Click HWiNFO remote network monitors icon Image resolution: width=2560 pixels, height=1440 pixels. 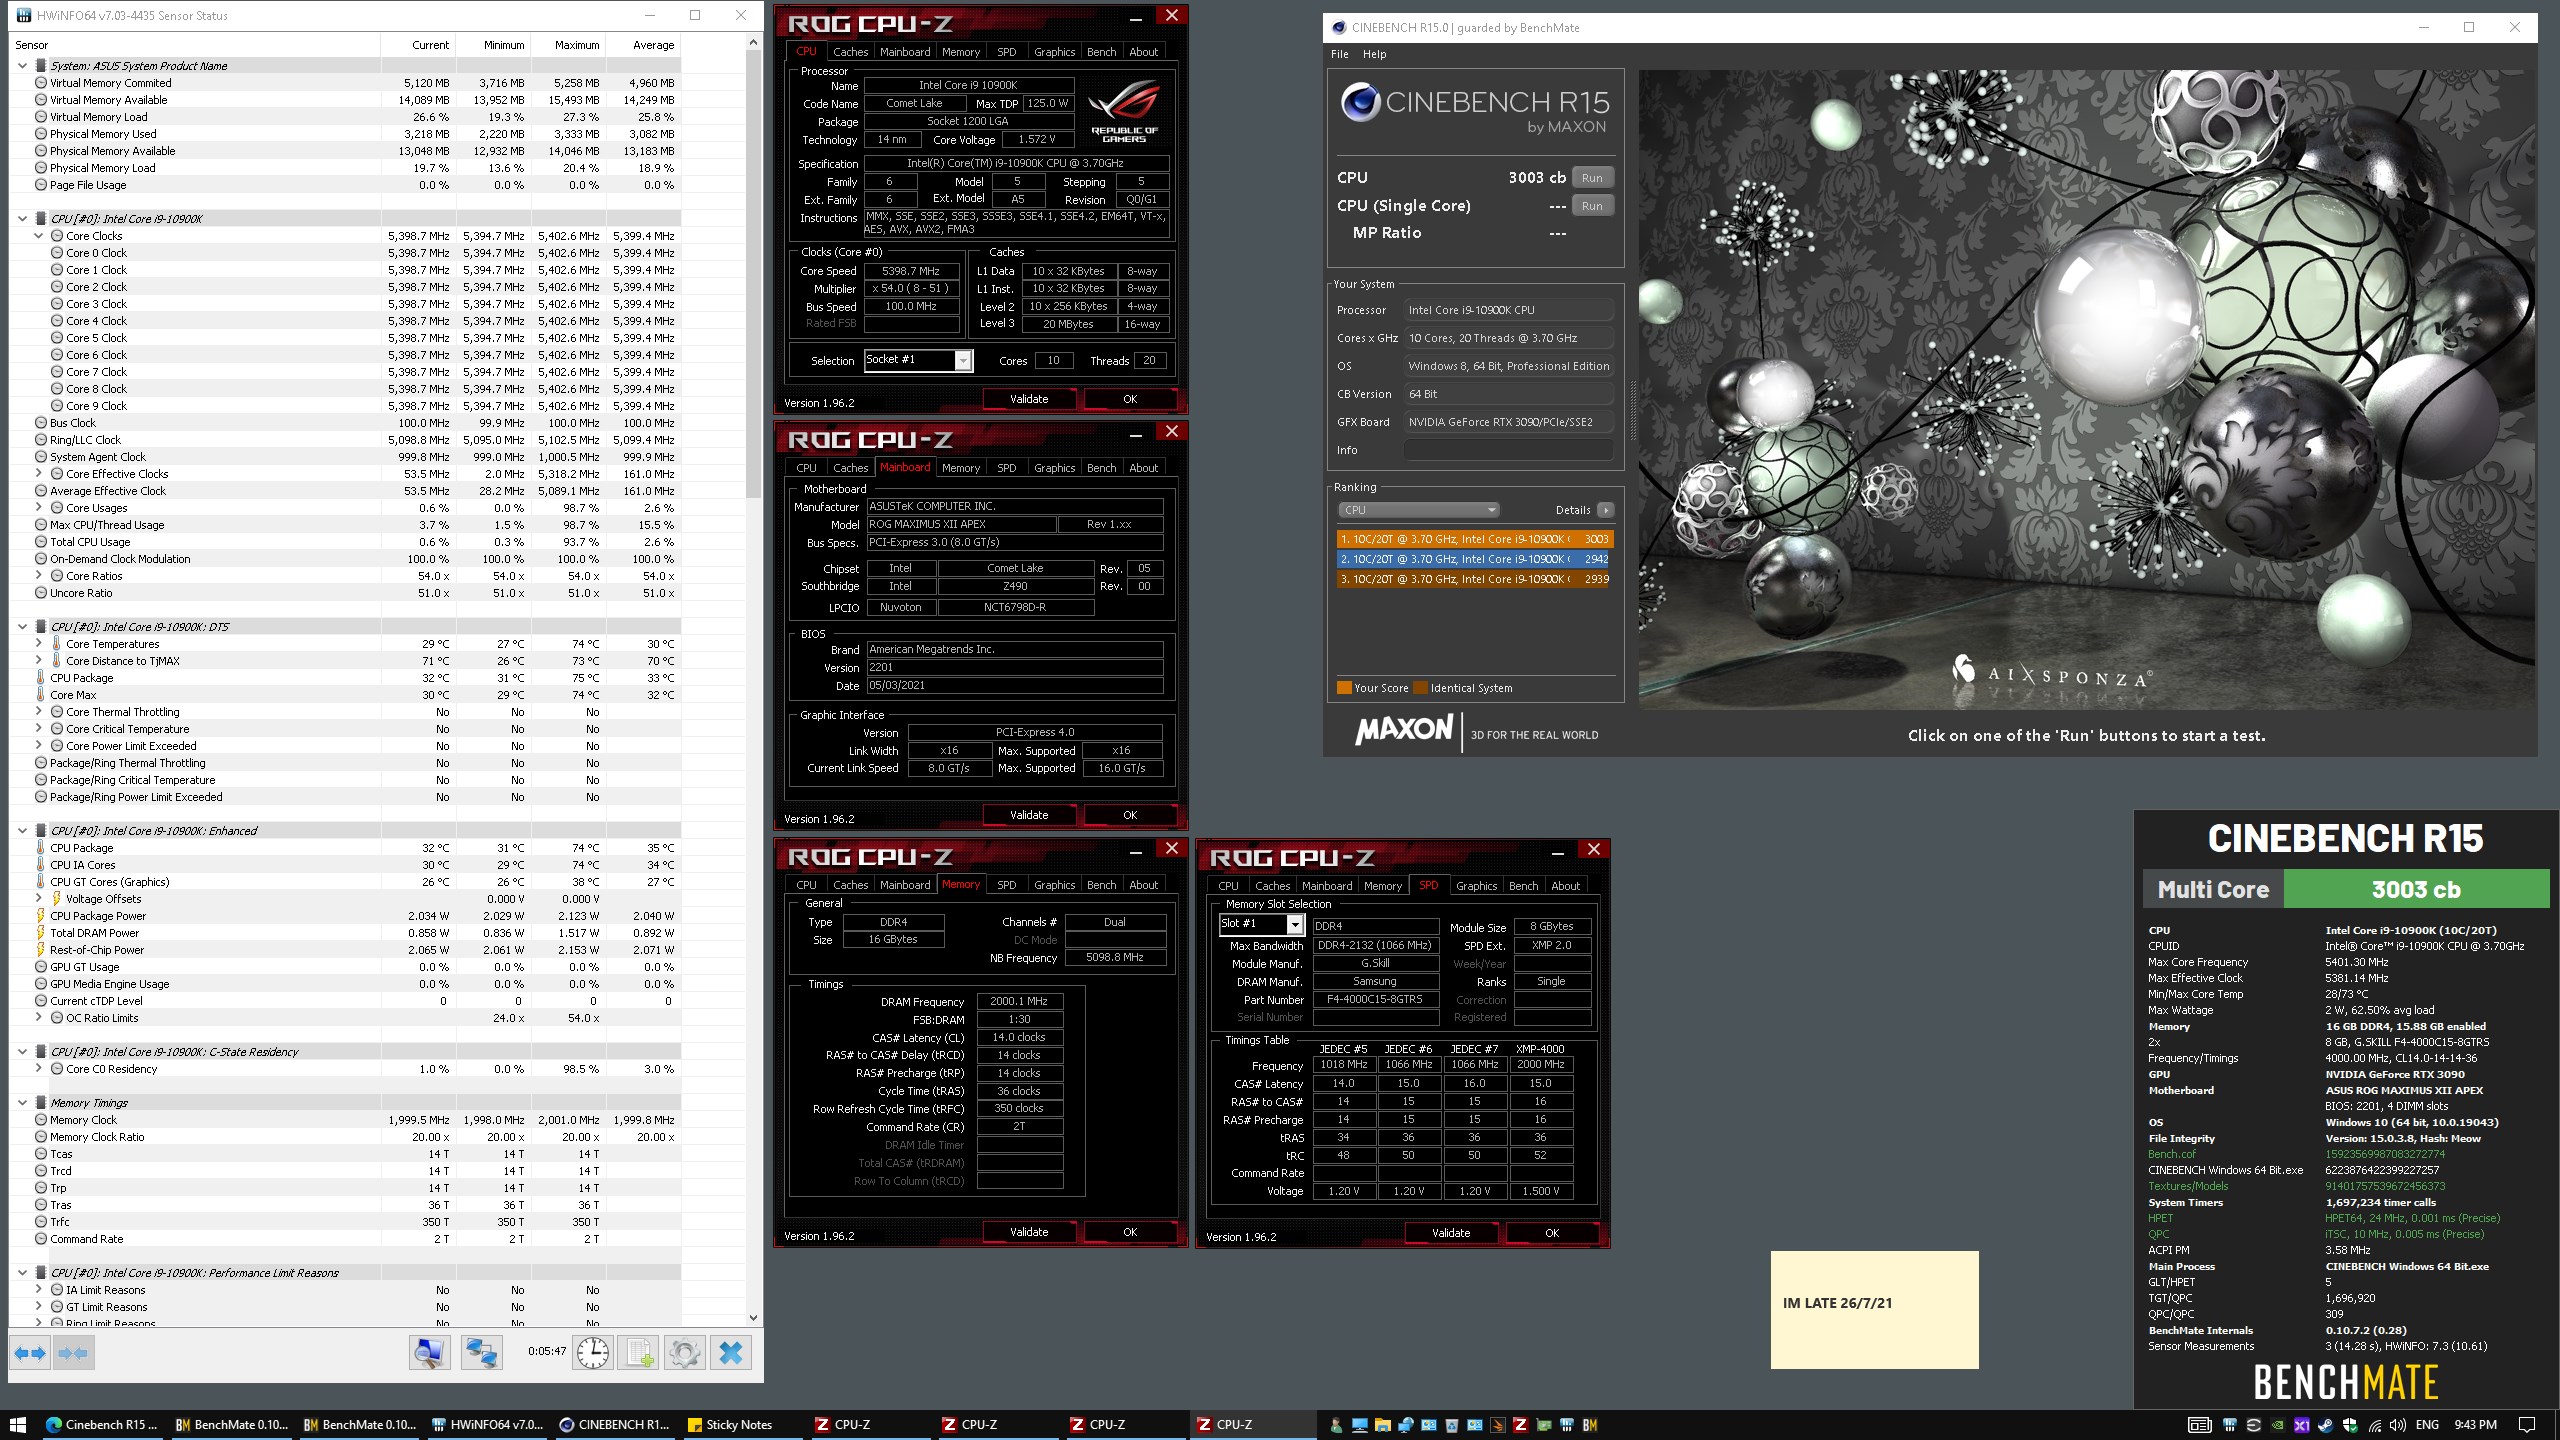pos(481,1353)
